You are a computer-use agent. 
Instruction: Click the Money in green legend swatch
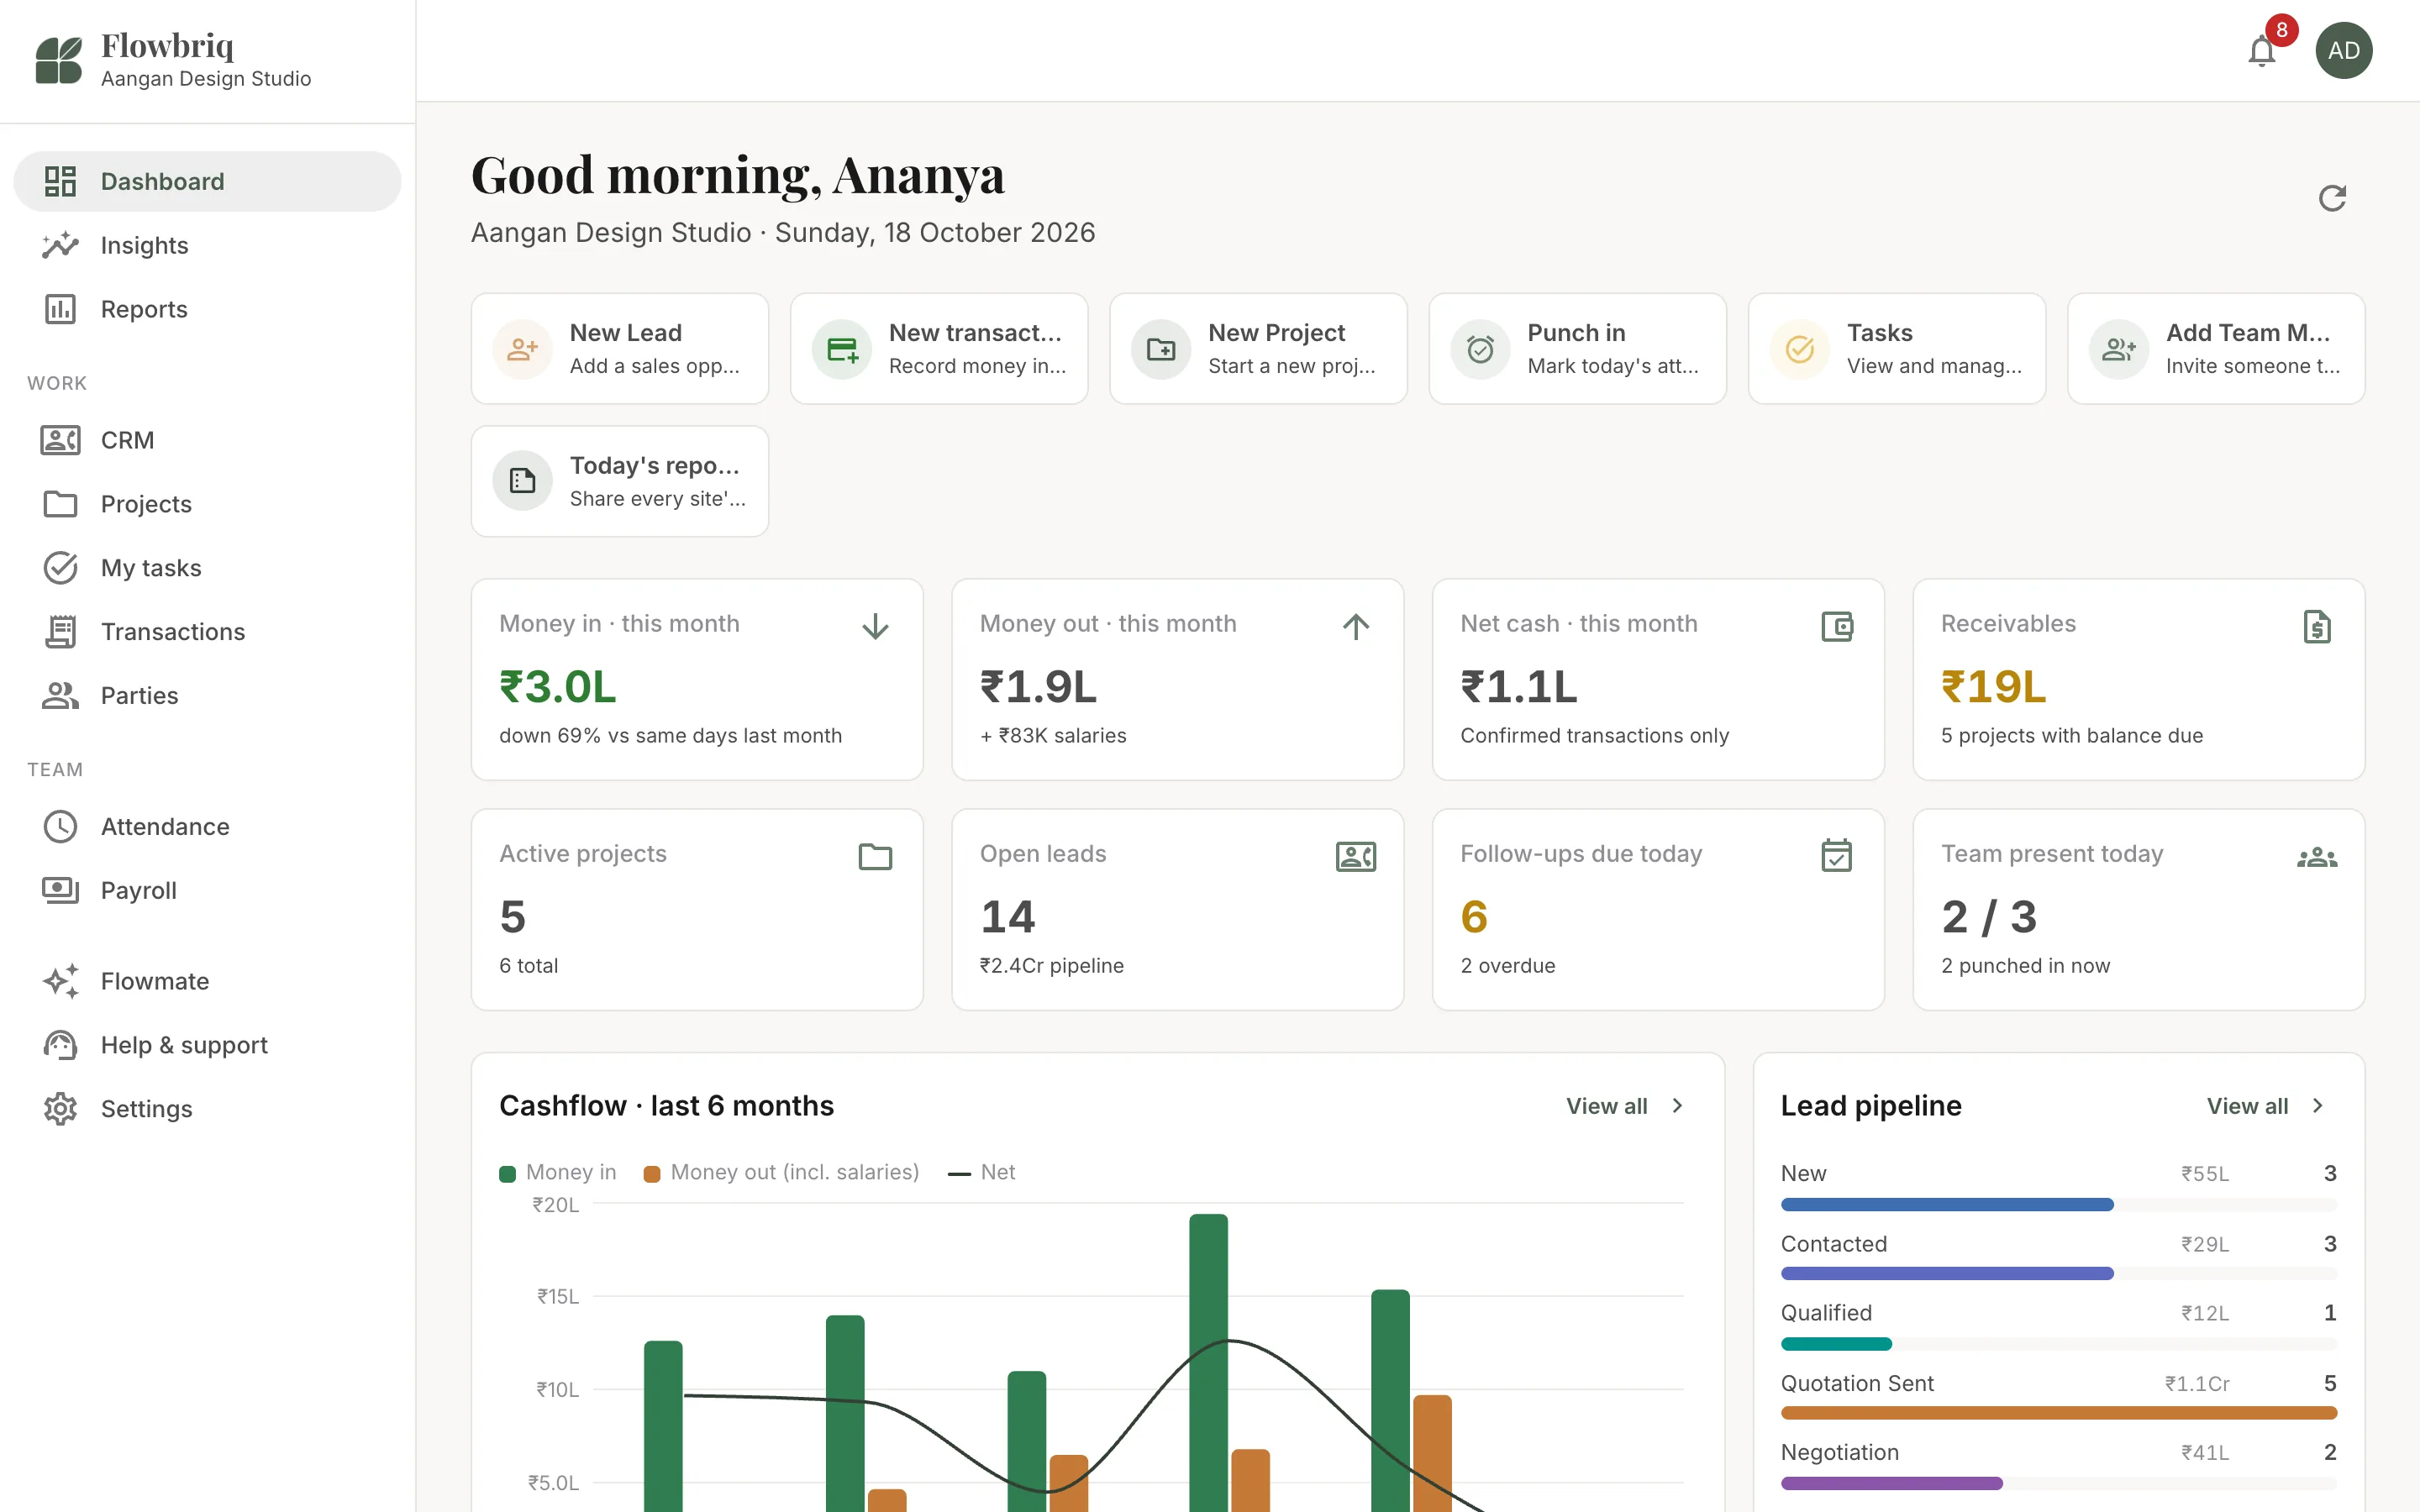pyautogui.click(x=508, y=1174)
